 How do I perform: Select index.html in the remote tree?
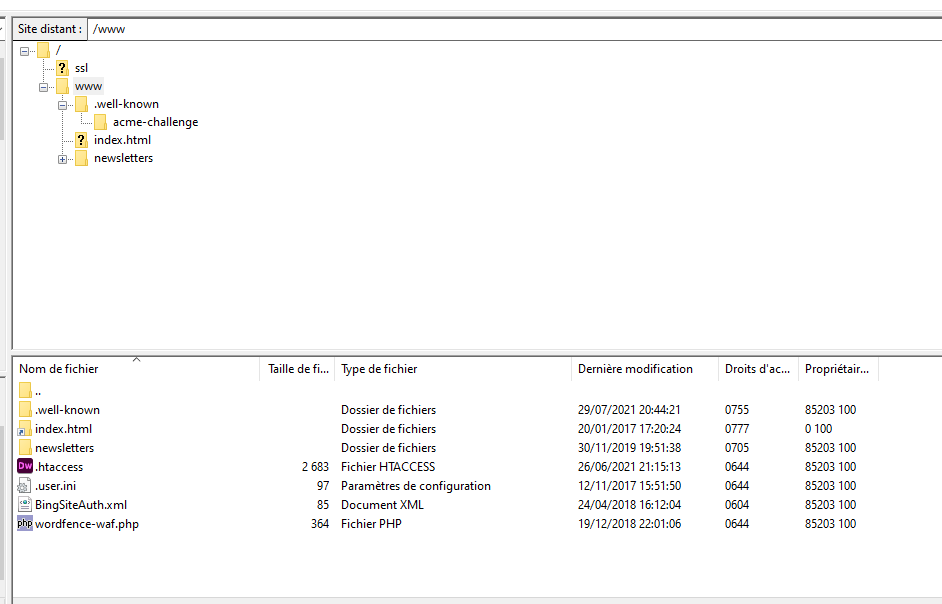(x=122, y=140)
